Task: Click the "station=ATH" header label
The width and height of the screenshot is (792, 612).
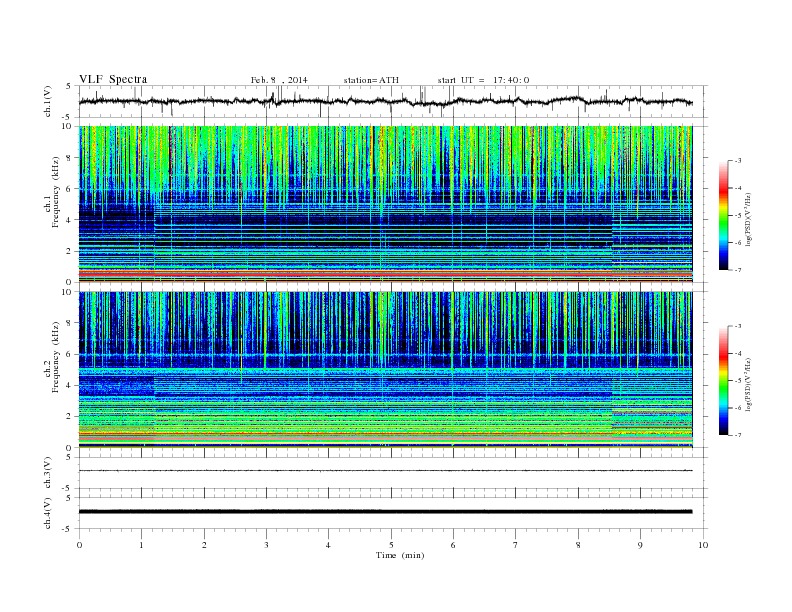Action: (x=371, y=80)
